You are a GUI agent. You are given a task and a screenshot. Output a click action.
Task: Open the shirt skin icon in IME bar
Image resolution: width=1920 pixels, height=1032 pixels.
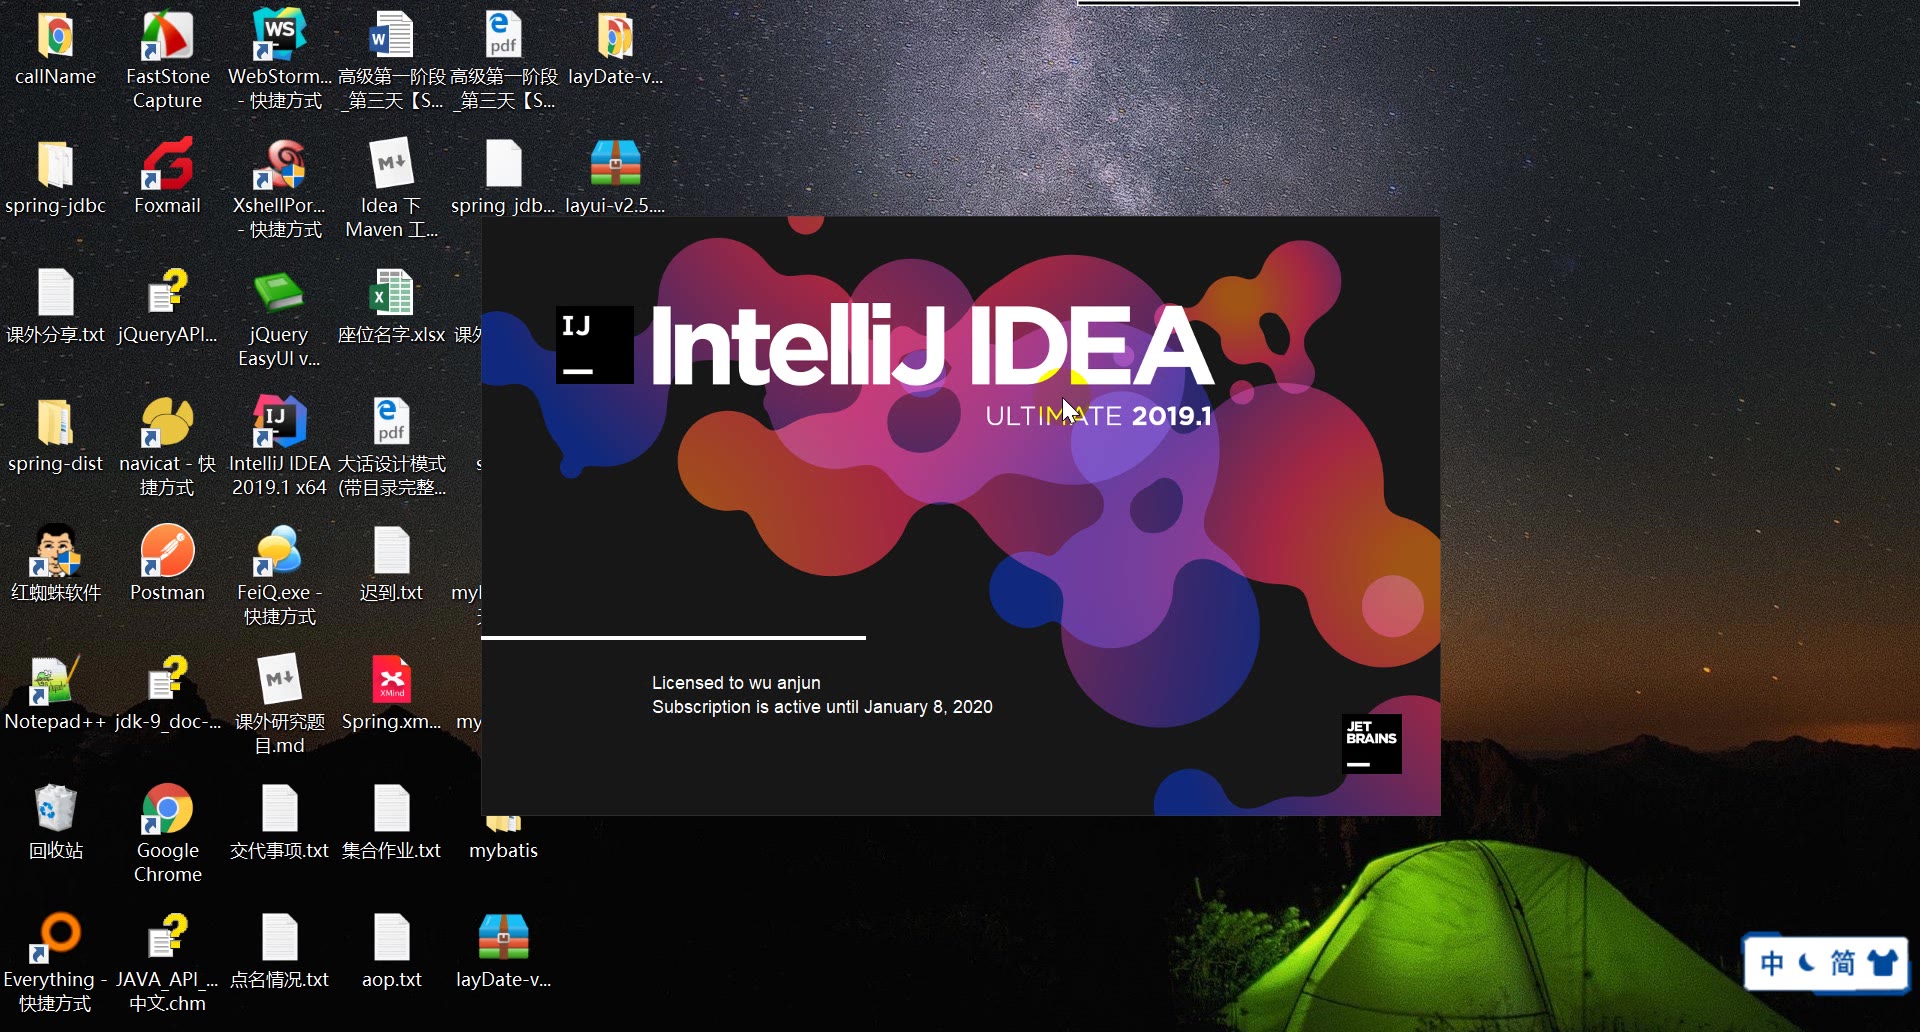coord(1881,963)
